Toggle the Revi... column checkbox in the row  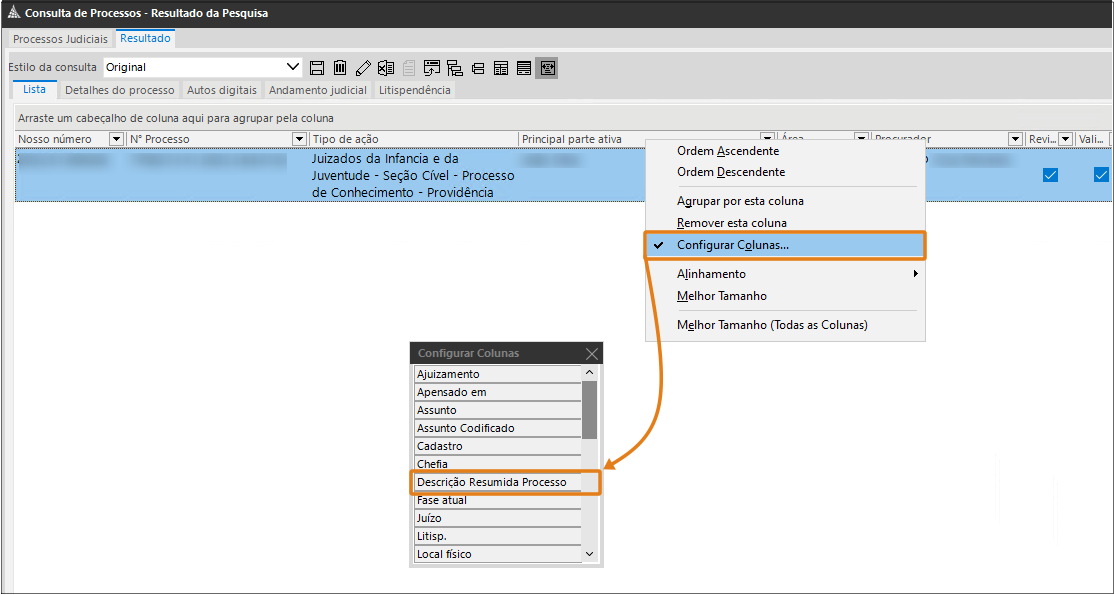coord(1050,175)
